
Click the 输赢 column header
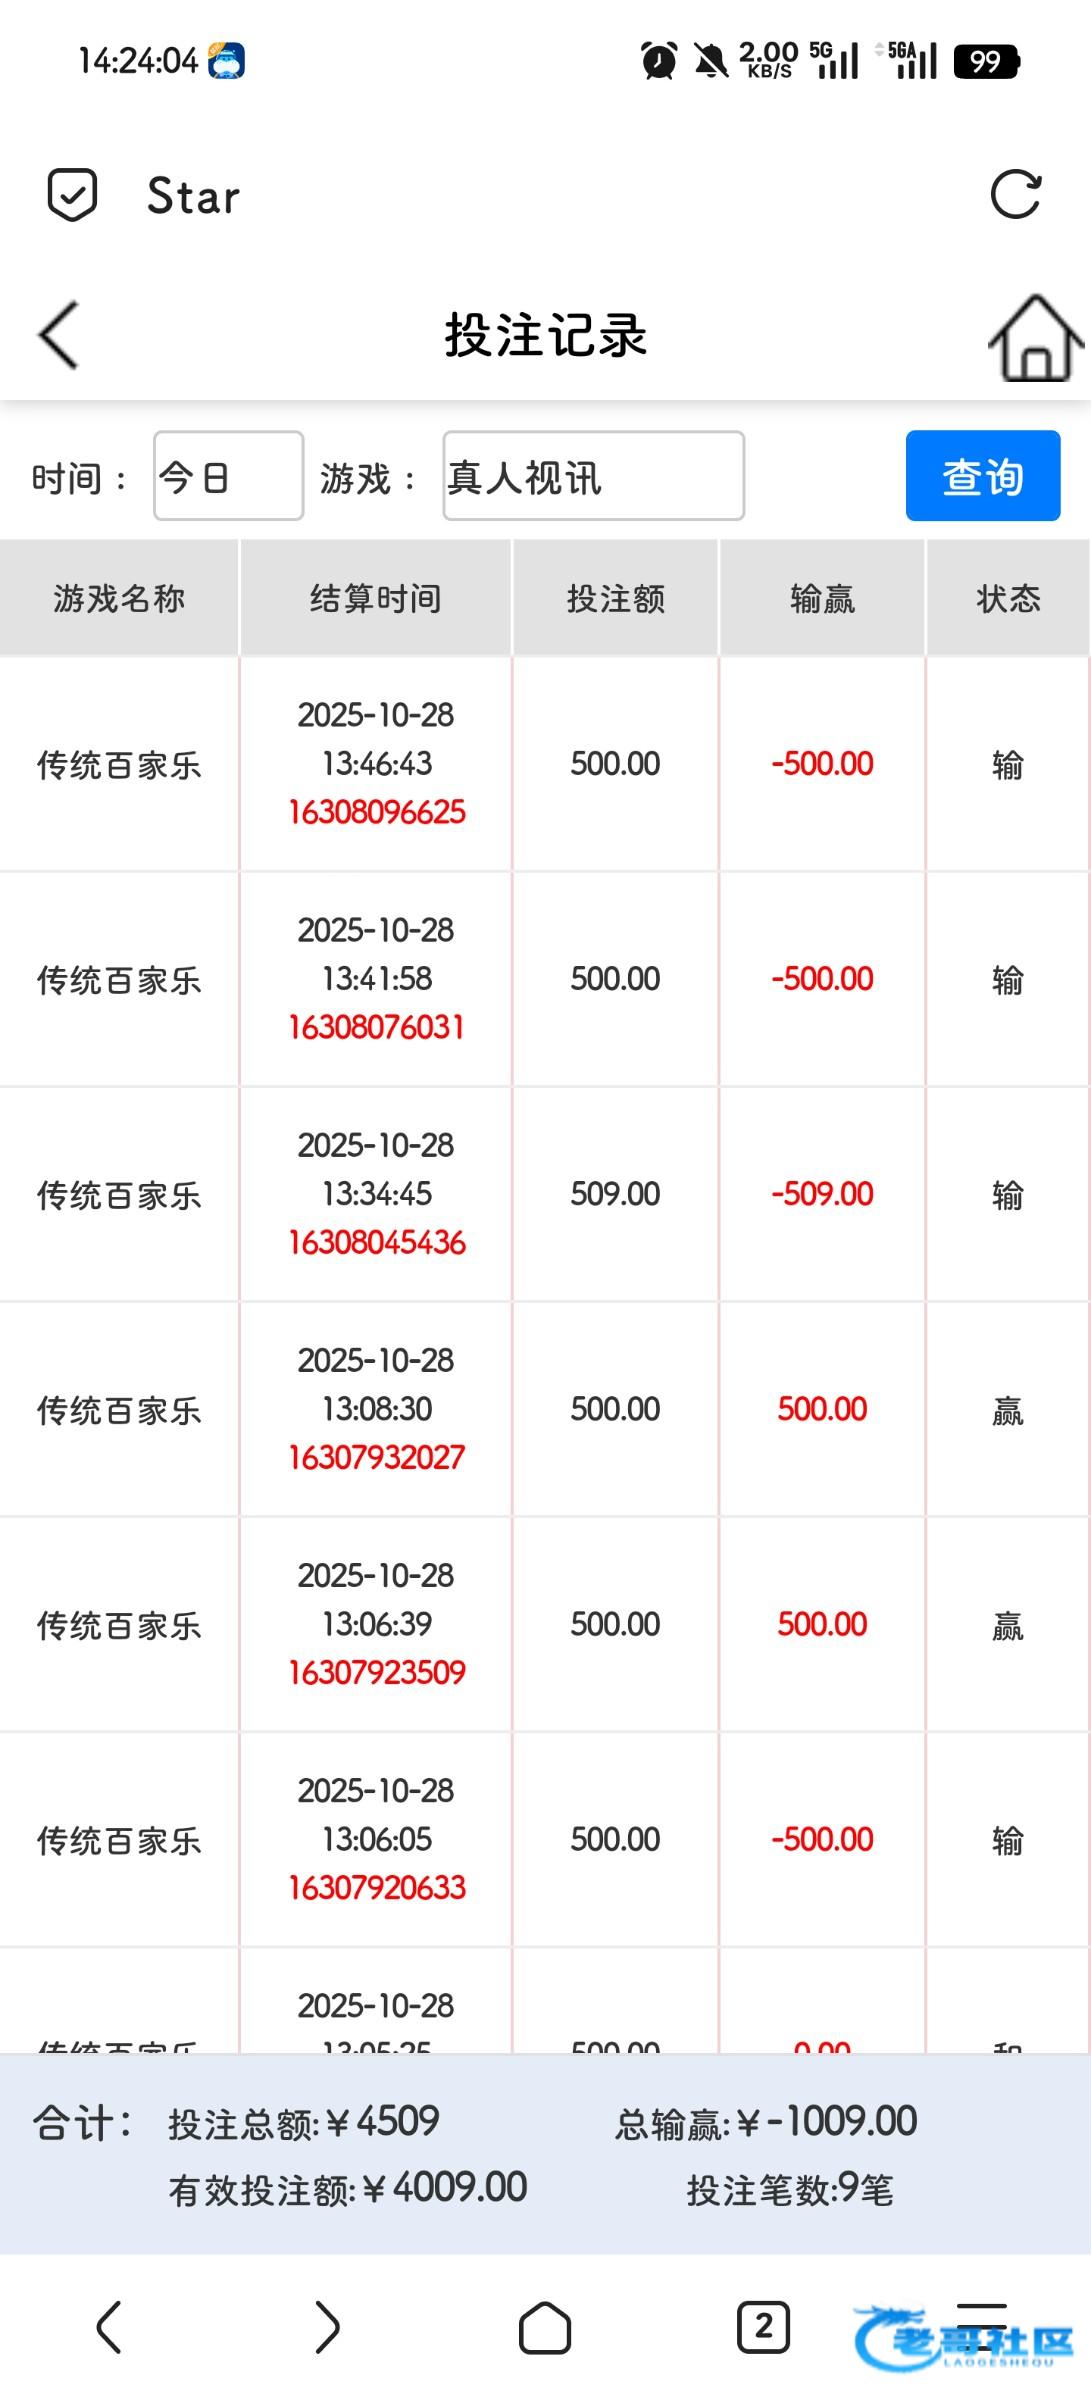pyautogui.click(x=822, y=598)
